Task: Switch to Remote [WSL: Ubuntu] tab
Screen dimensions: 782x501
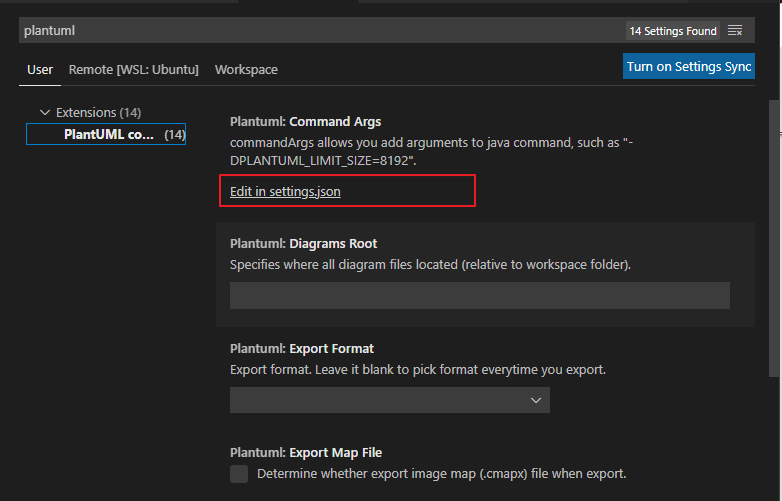Action: pyautogui.click(x=134, y=69)
